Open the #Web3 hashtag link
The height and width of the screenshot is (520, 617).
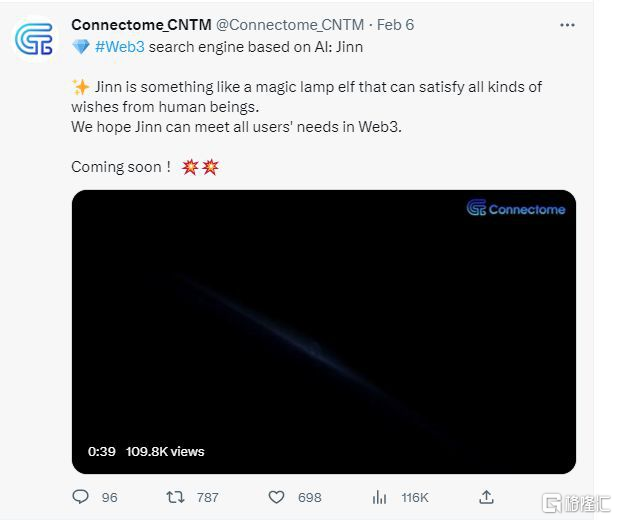click(120, 47)
